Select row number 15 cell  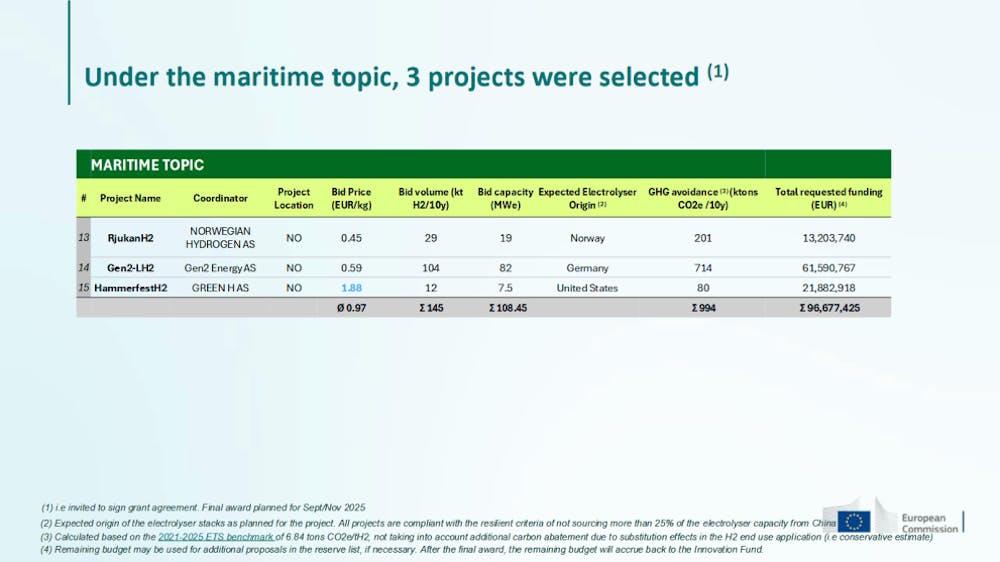[x=84, y=288]
